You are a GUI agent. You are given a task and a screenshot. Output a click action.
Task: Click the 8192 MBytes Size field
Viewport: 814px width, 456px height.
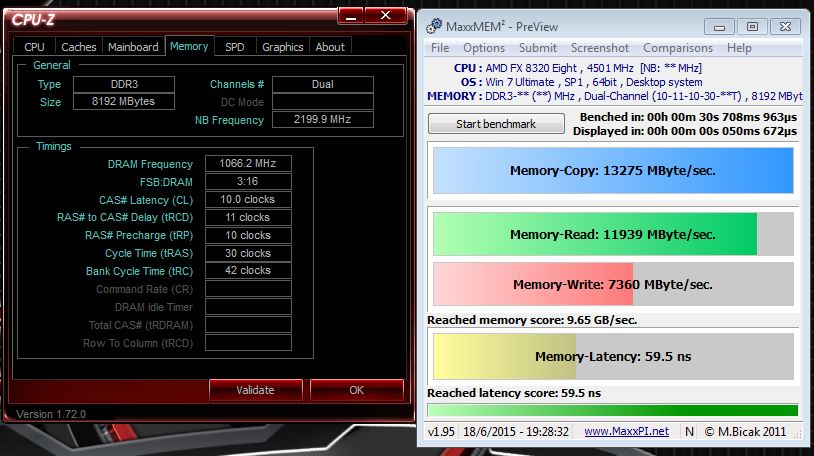pyautogui.click(x=124, y=101)
